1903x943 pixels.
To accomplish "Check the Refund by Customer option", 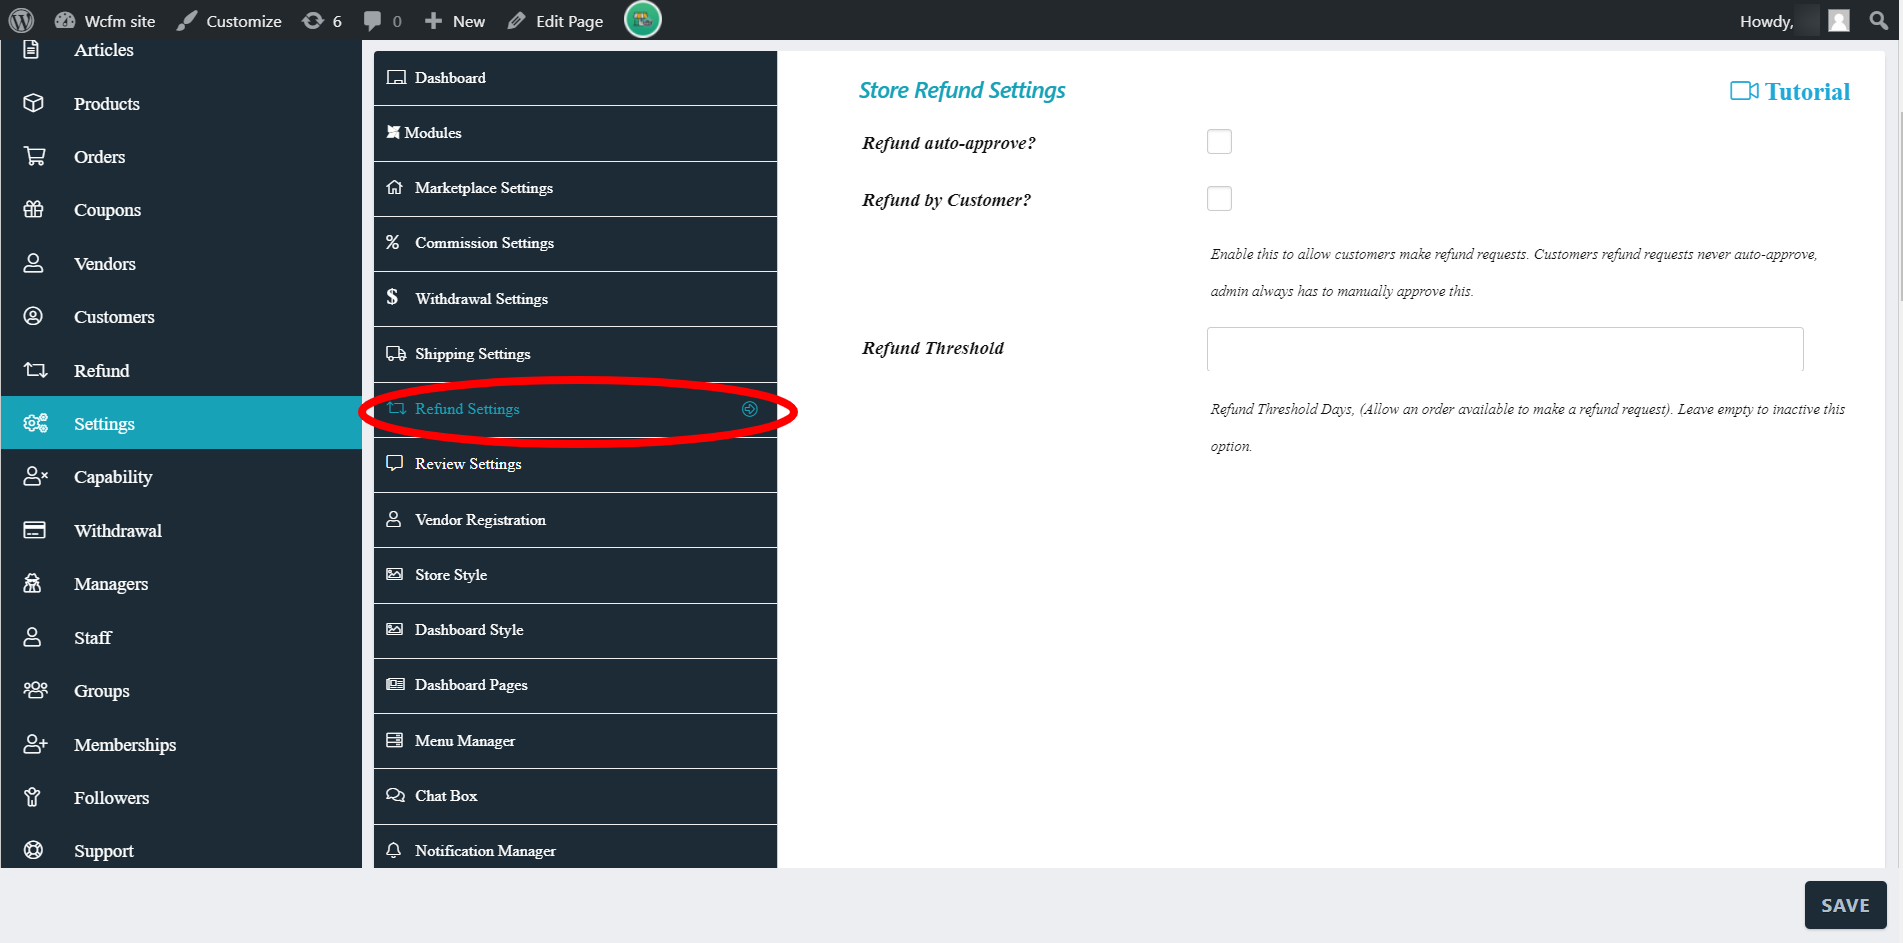I will pyautogui.click(x=1219, y=198).
